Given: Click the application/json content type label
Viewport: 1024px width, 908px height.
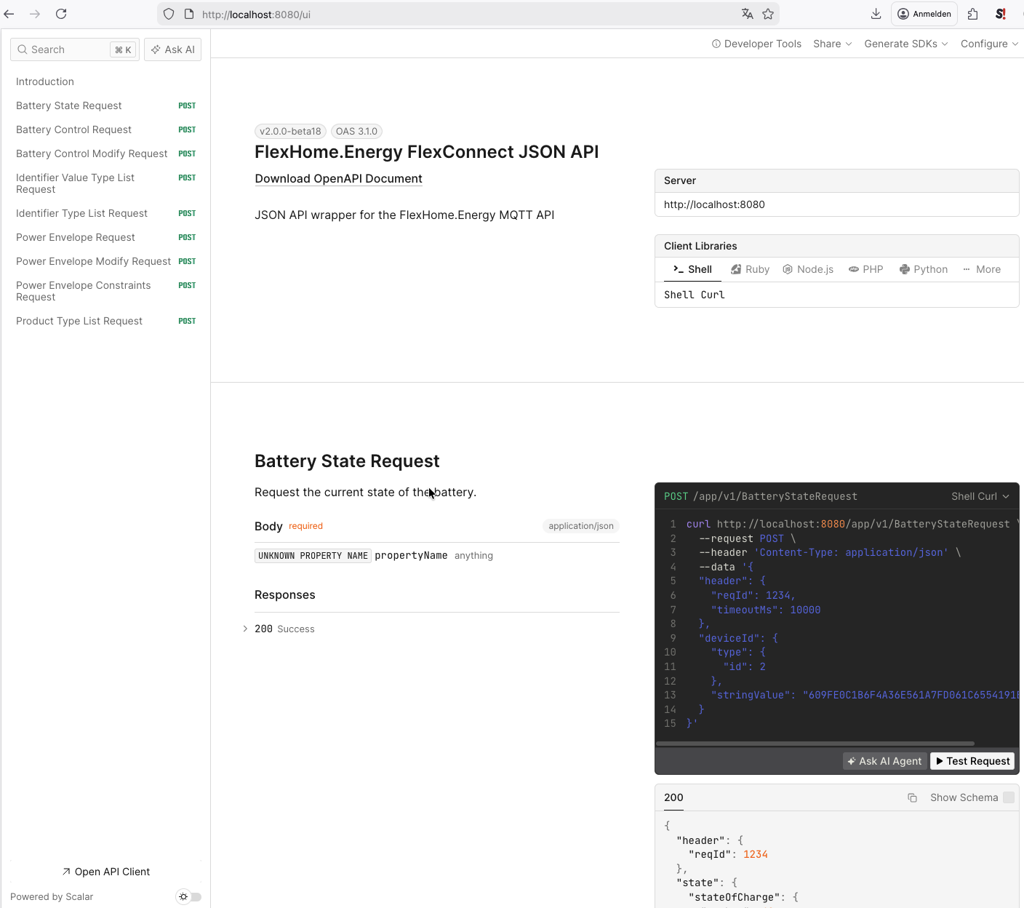Looking at the screenshot, I should [x=581, y=526].
